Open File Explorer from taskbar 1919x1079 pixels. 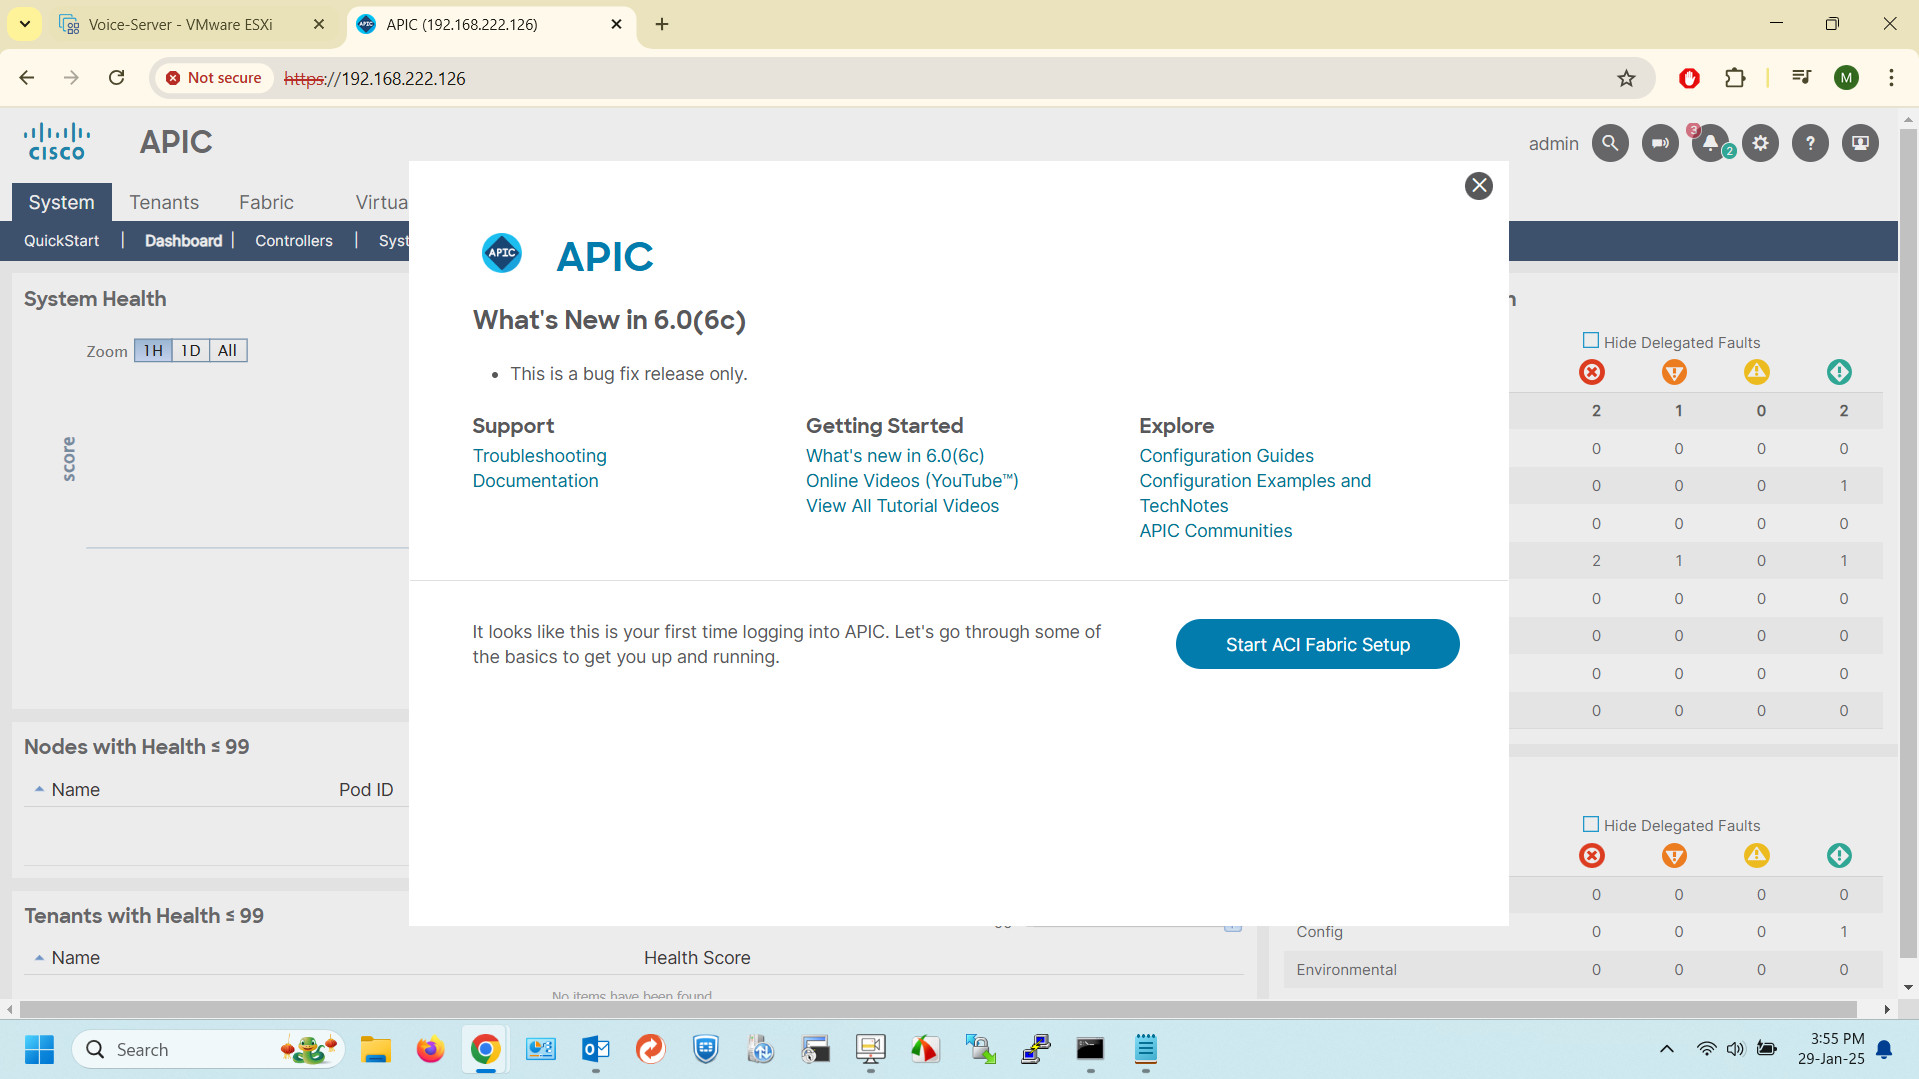pyautogui.click(x=375, y=1049)
